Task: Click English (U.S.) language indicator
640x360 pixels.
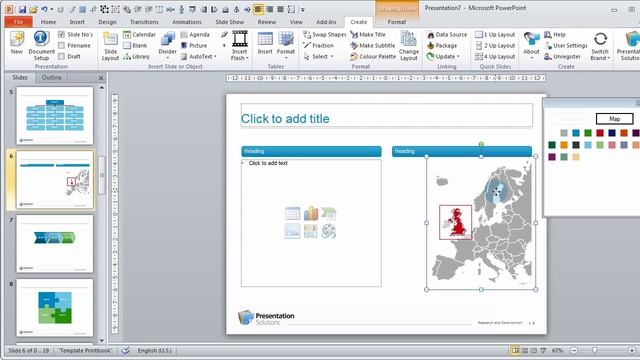Action: click(154, 350)
